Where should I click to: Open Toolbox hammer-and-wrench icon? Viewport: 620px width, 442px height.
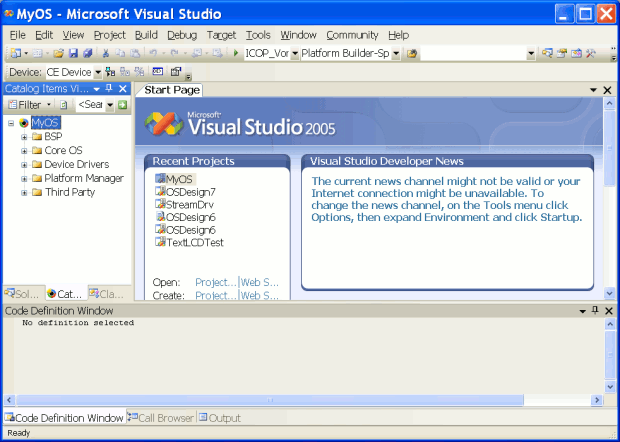591,53
